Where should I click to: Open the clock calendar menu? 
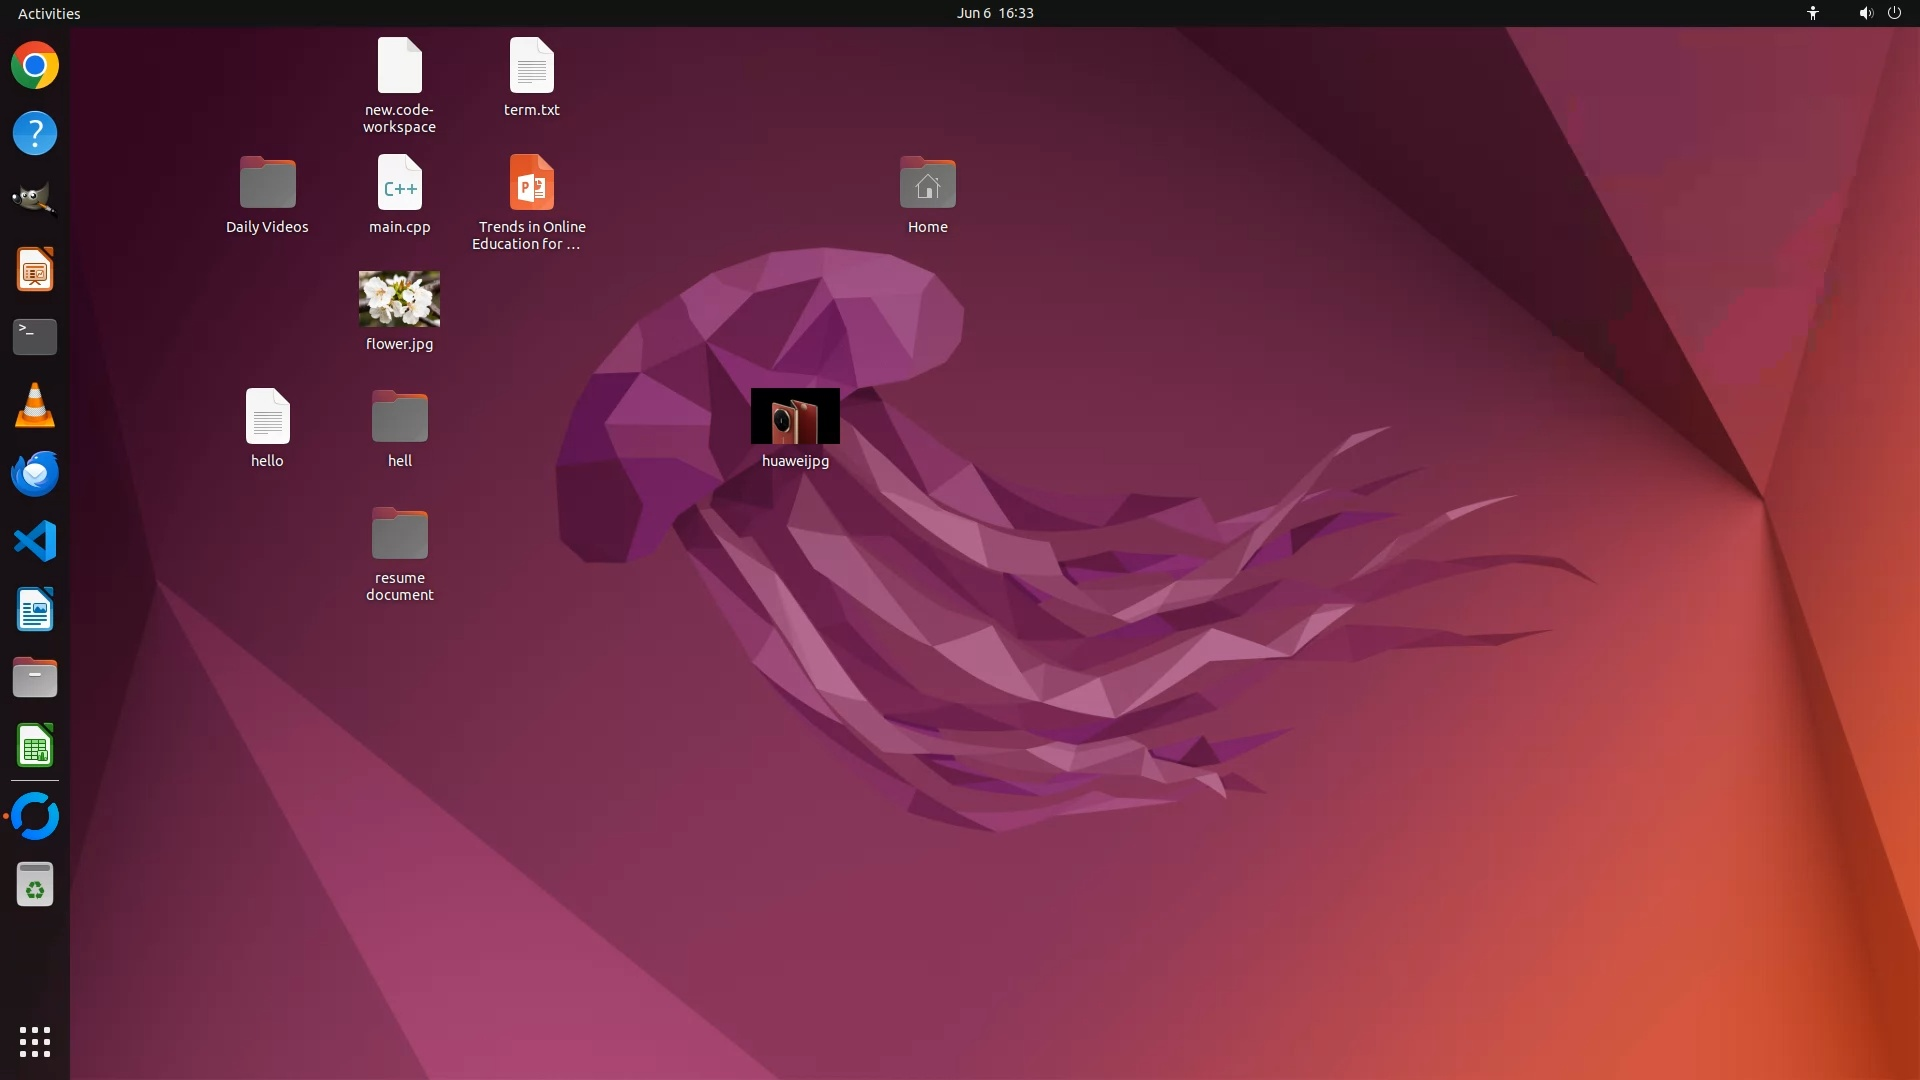(994, 13)
